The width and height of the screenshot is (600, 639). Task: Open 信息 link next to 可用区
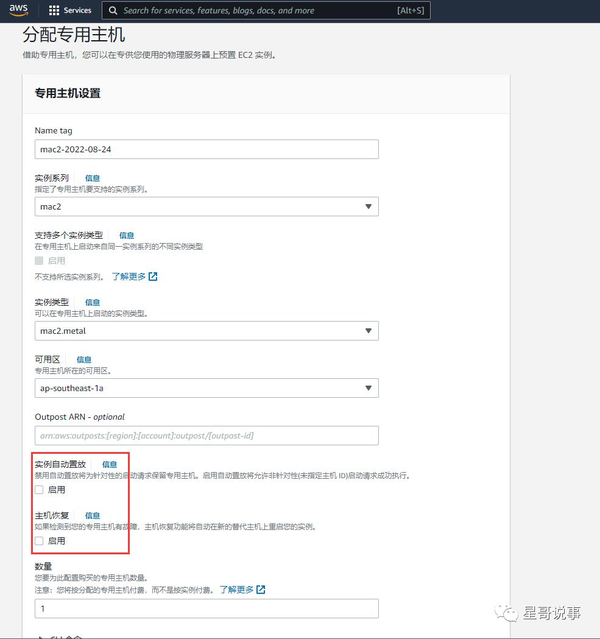[x=84, y=359]
